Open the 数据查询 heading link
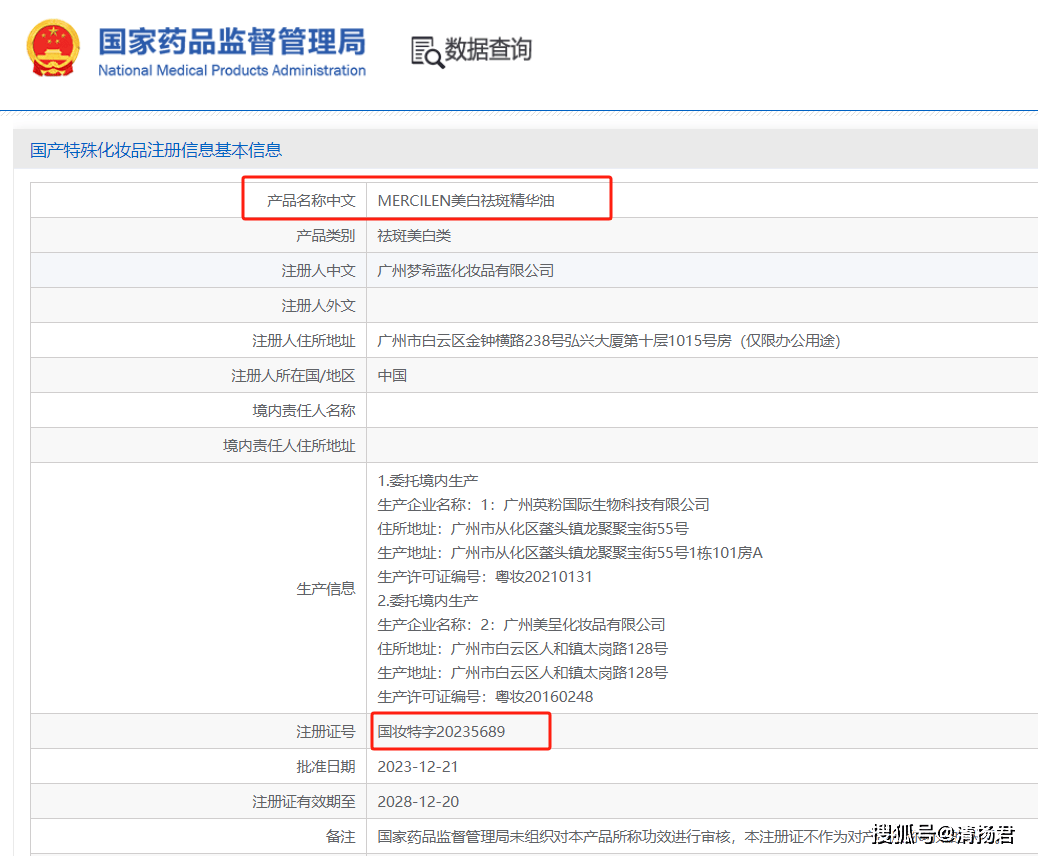Image resolution: width=1038 pixels, height=856 pixels. [488, 50]
